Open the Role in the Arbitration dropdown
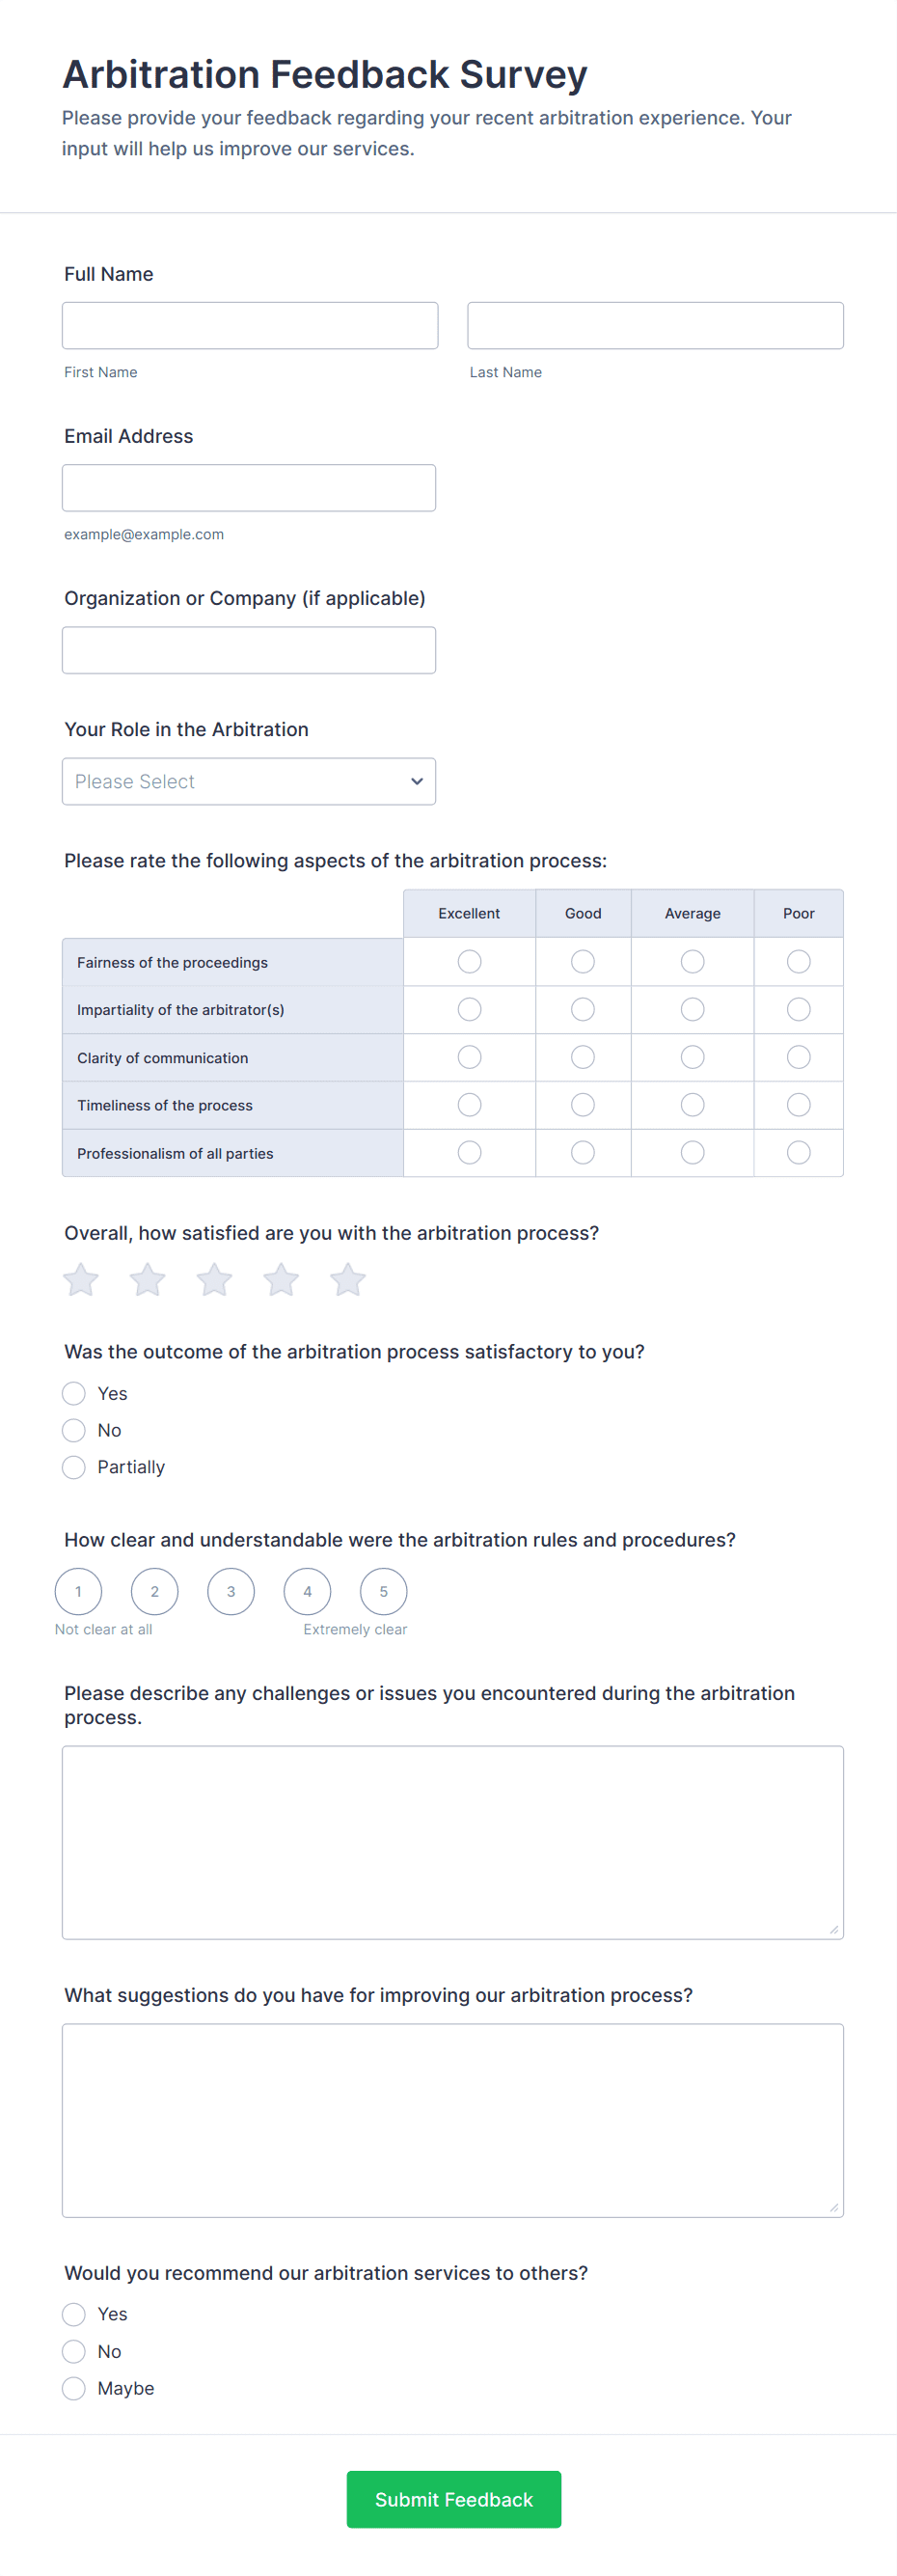 (x=249, y=781)
